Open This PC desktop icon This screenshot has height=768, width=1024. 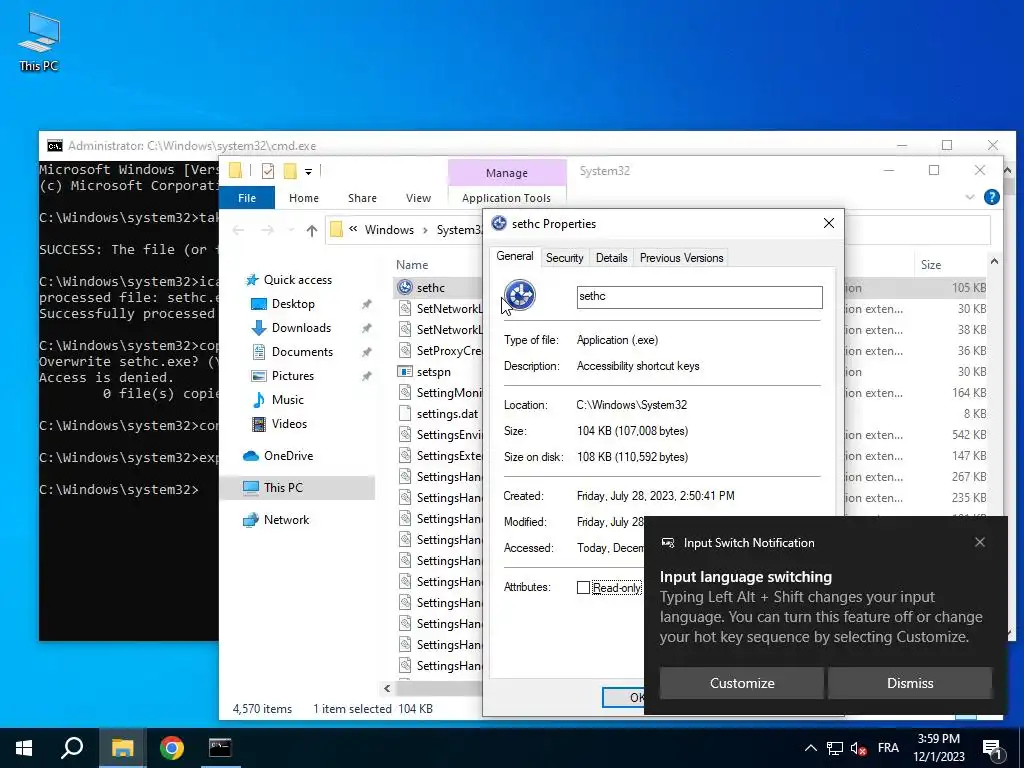[x=39, y=42]
